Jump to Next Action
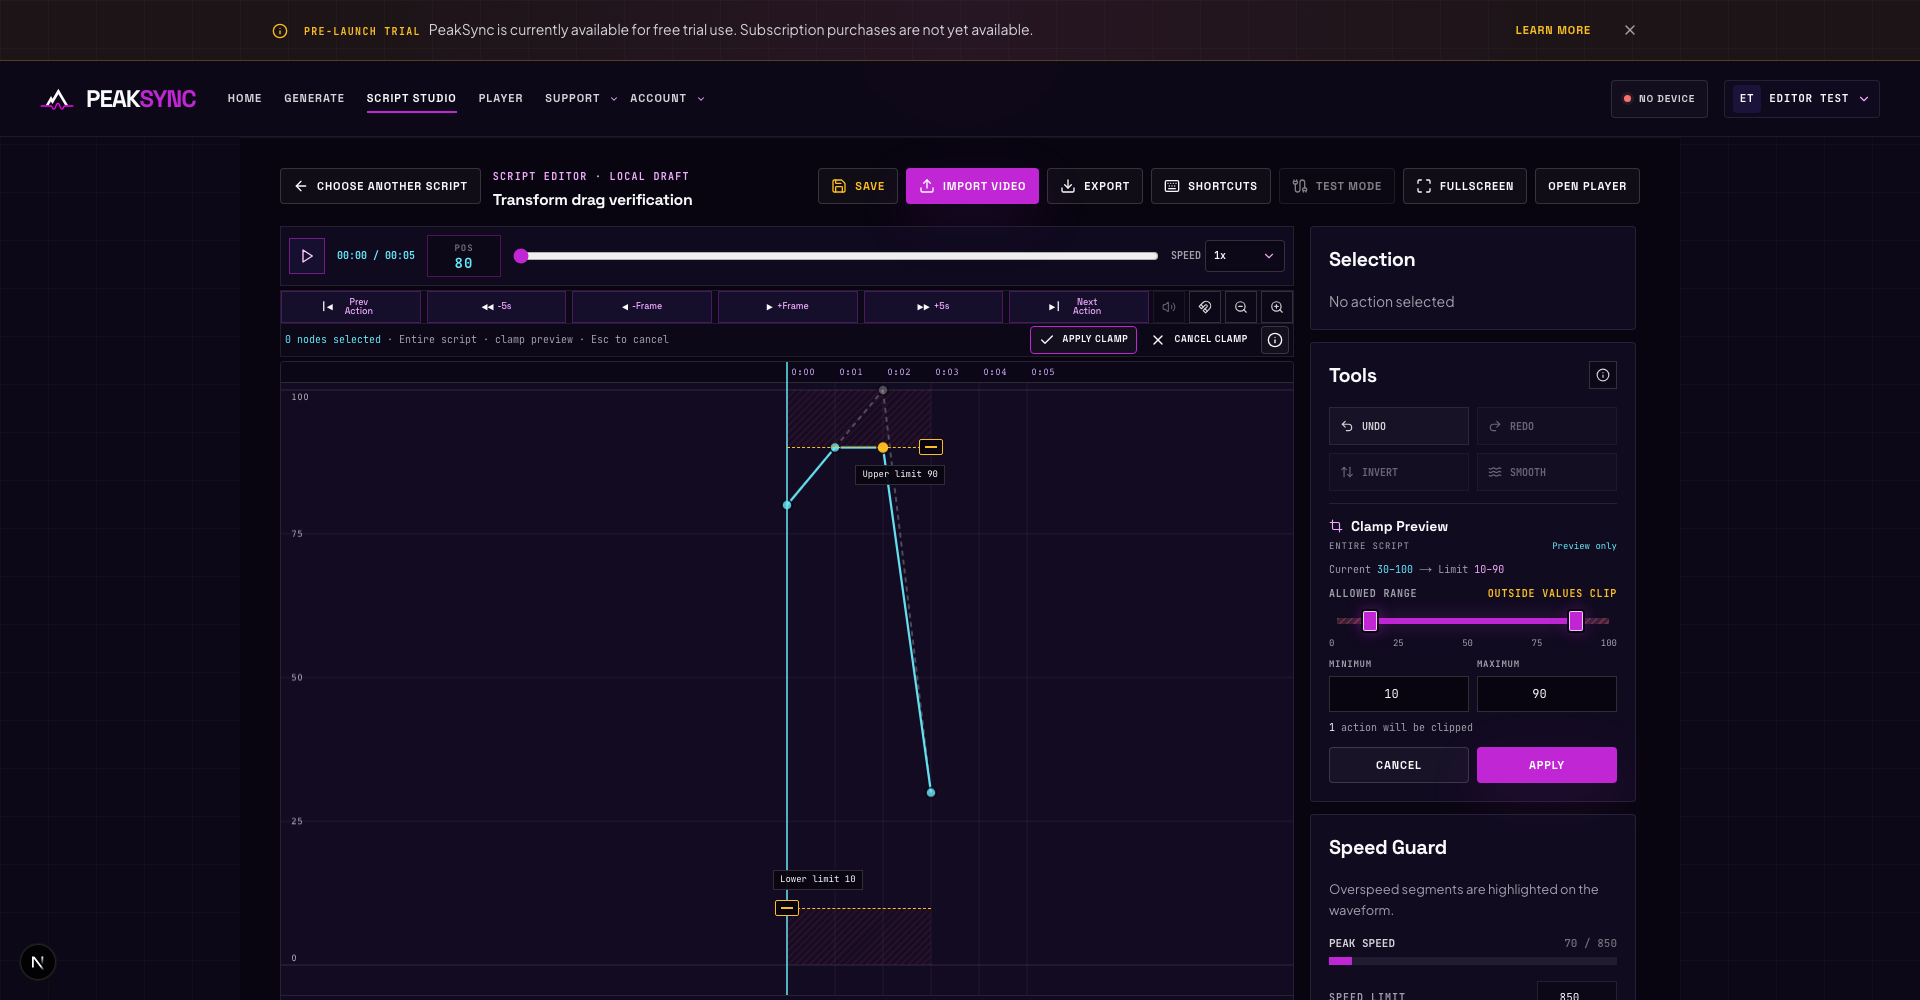Image resolution: width=1920 pixels, height=1000 pixels. click(1079, 307)
